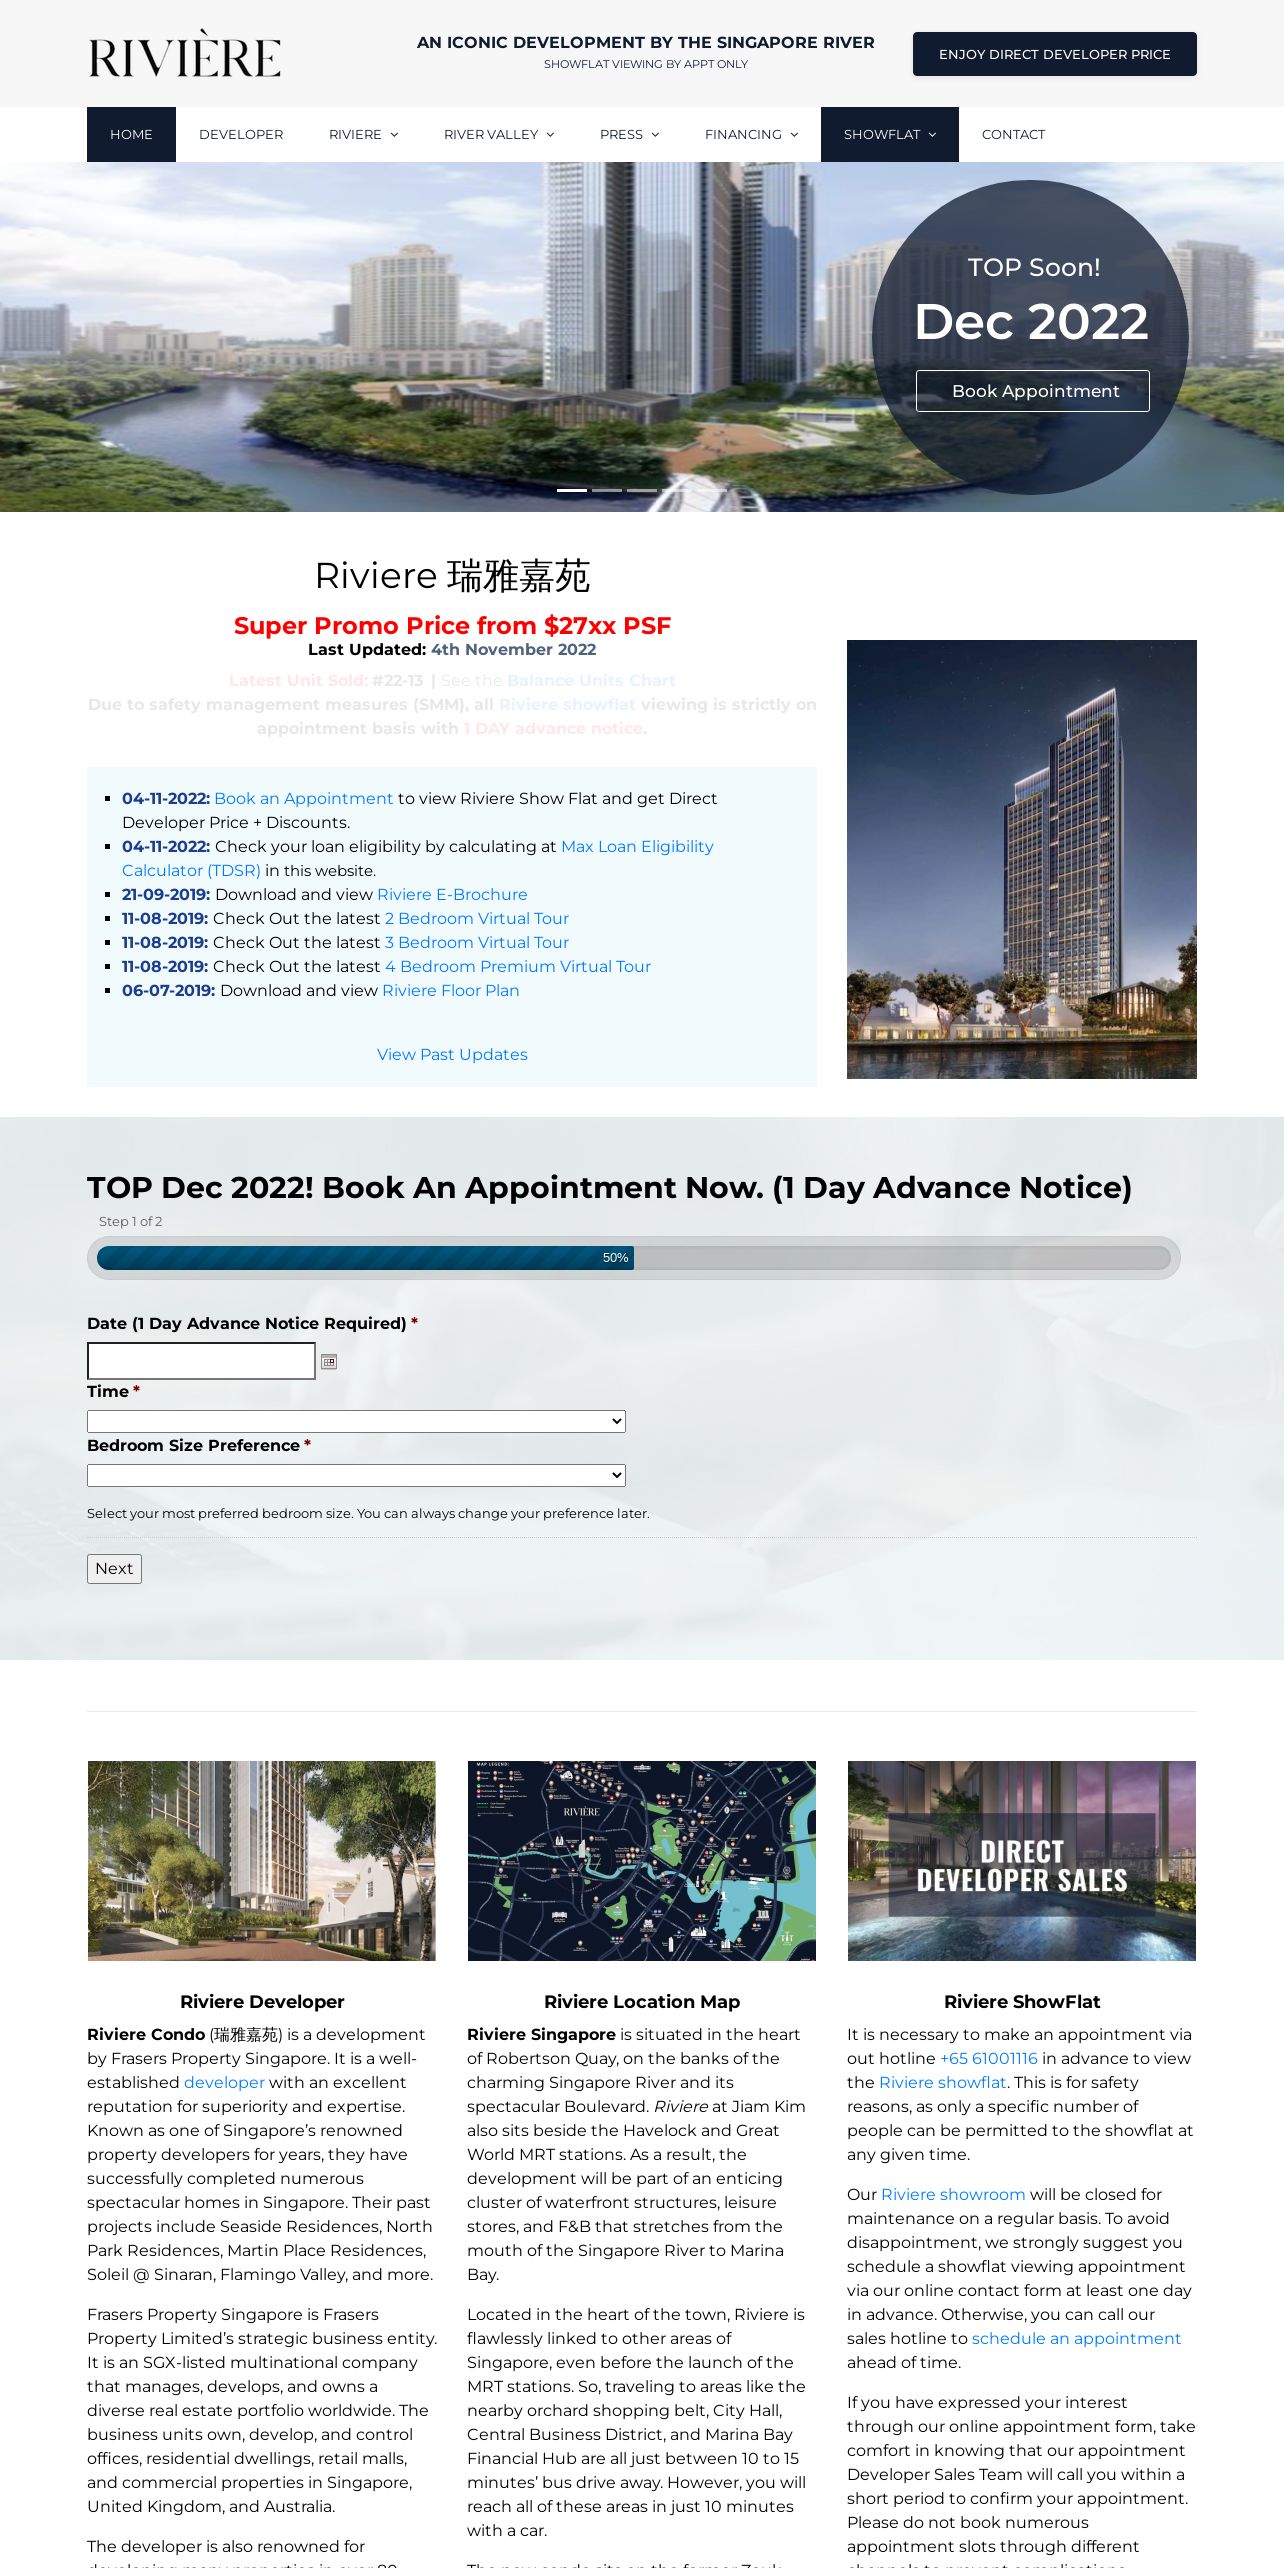1284x2568 pixels.
Task: Go to the HOME tab
Action: (131, 134)
